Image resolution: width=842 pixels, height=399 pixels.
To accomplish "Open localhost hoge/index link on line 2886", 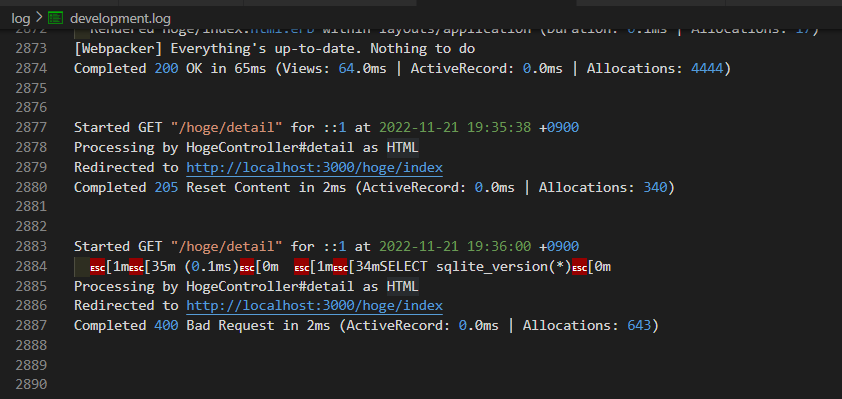I will point(315,306).
